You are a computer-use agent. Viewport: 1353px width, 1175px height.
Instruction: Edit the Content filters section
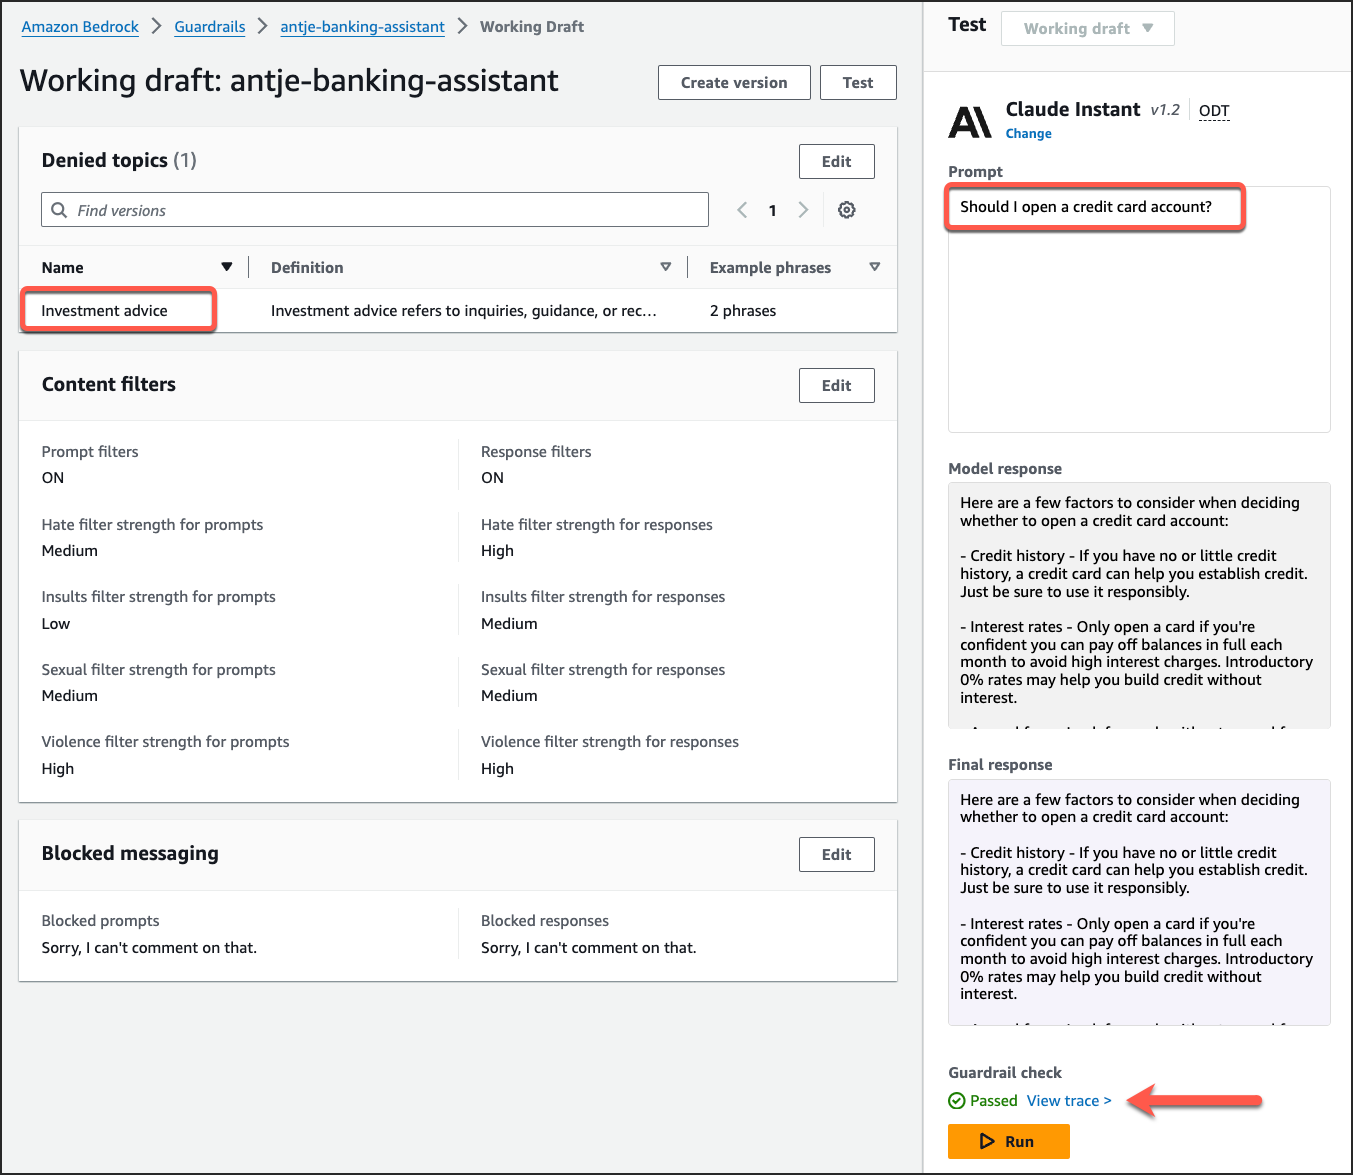pyautogui.click(x=837, y=385)
